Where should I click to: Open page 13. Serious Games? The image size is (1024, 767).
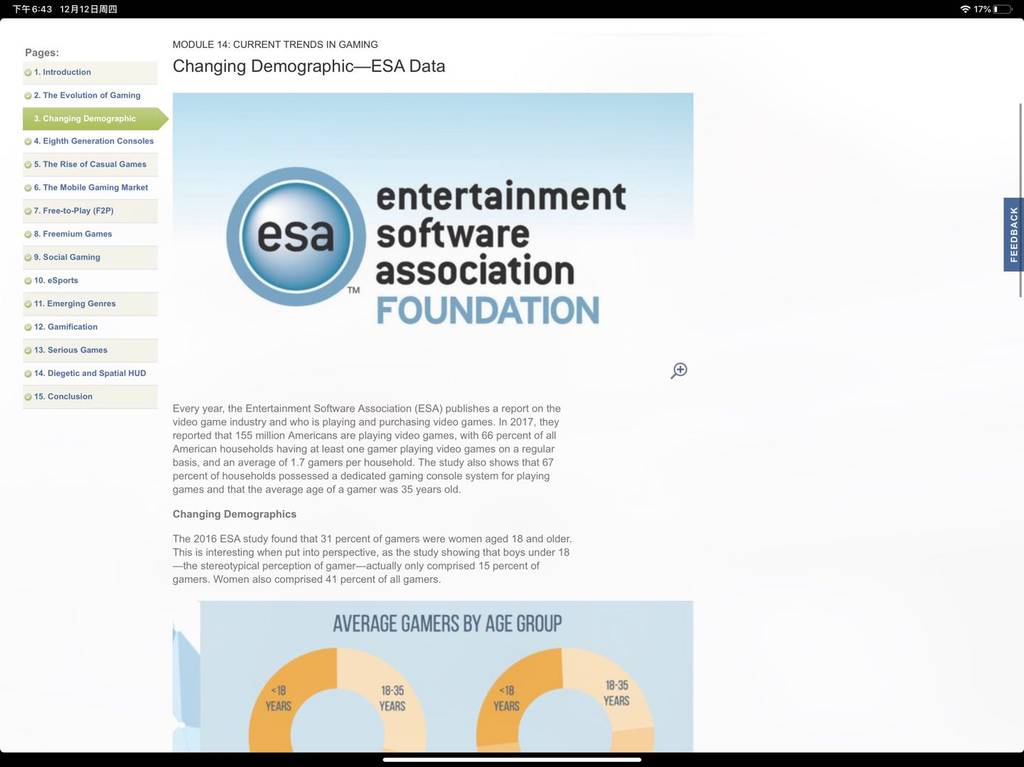(90, 350)
